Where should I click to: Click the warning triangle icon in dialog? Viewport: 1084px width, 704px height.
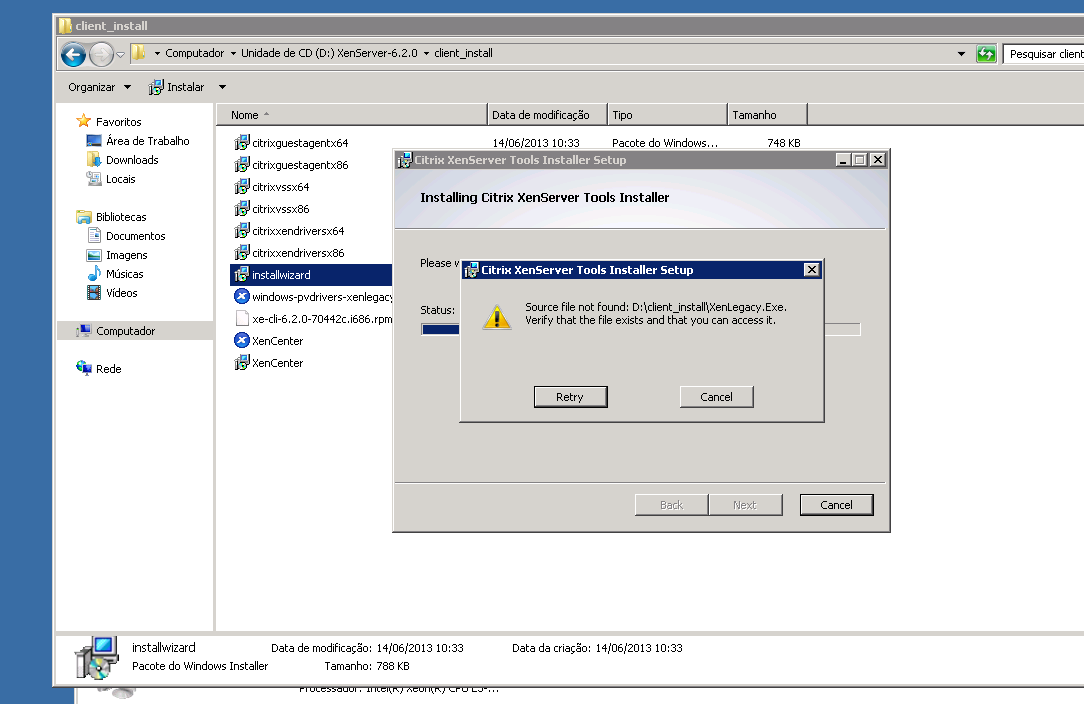496,317
